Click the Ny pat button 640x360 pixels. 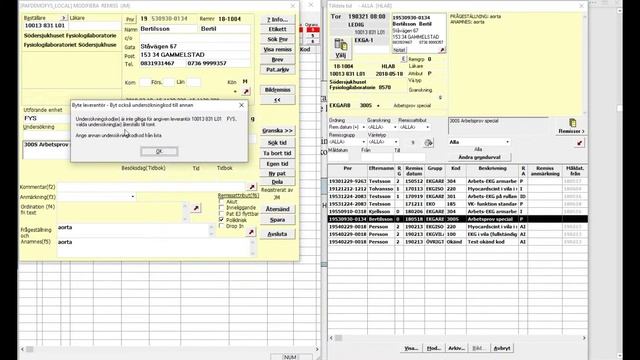point(278,173)
